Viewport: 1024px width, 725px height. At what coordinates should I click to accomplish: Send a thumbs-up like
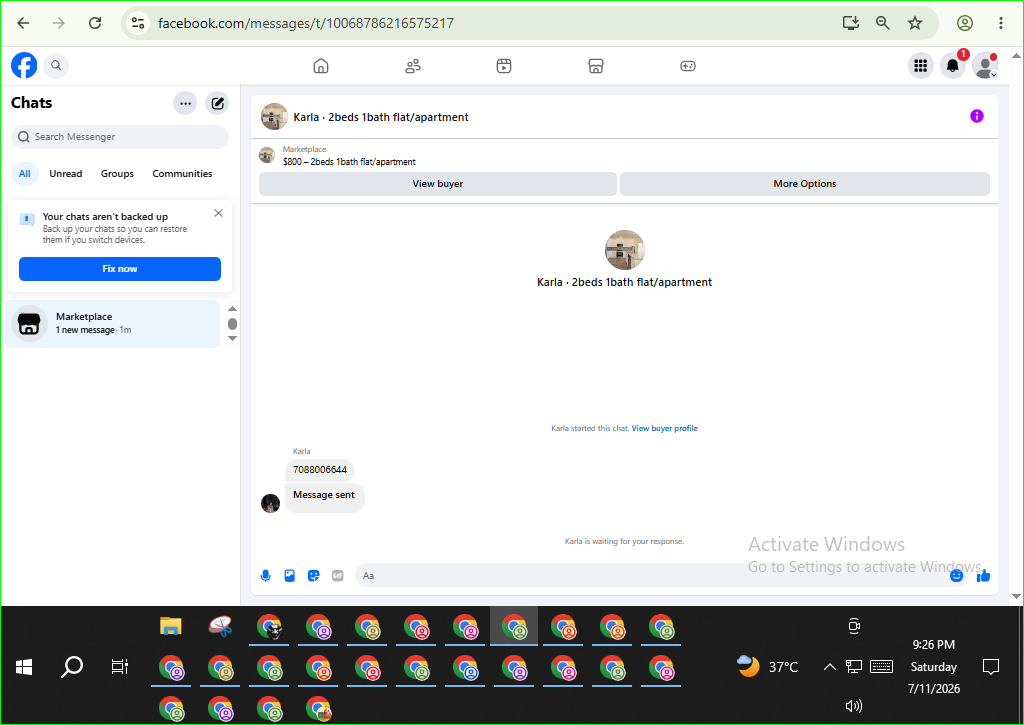[x=984, y=575]
